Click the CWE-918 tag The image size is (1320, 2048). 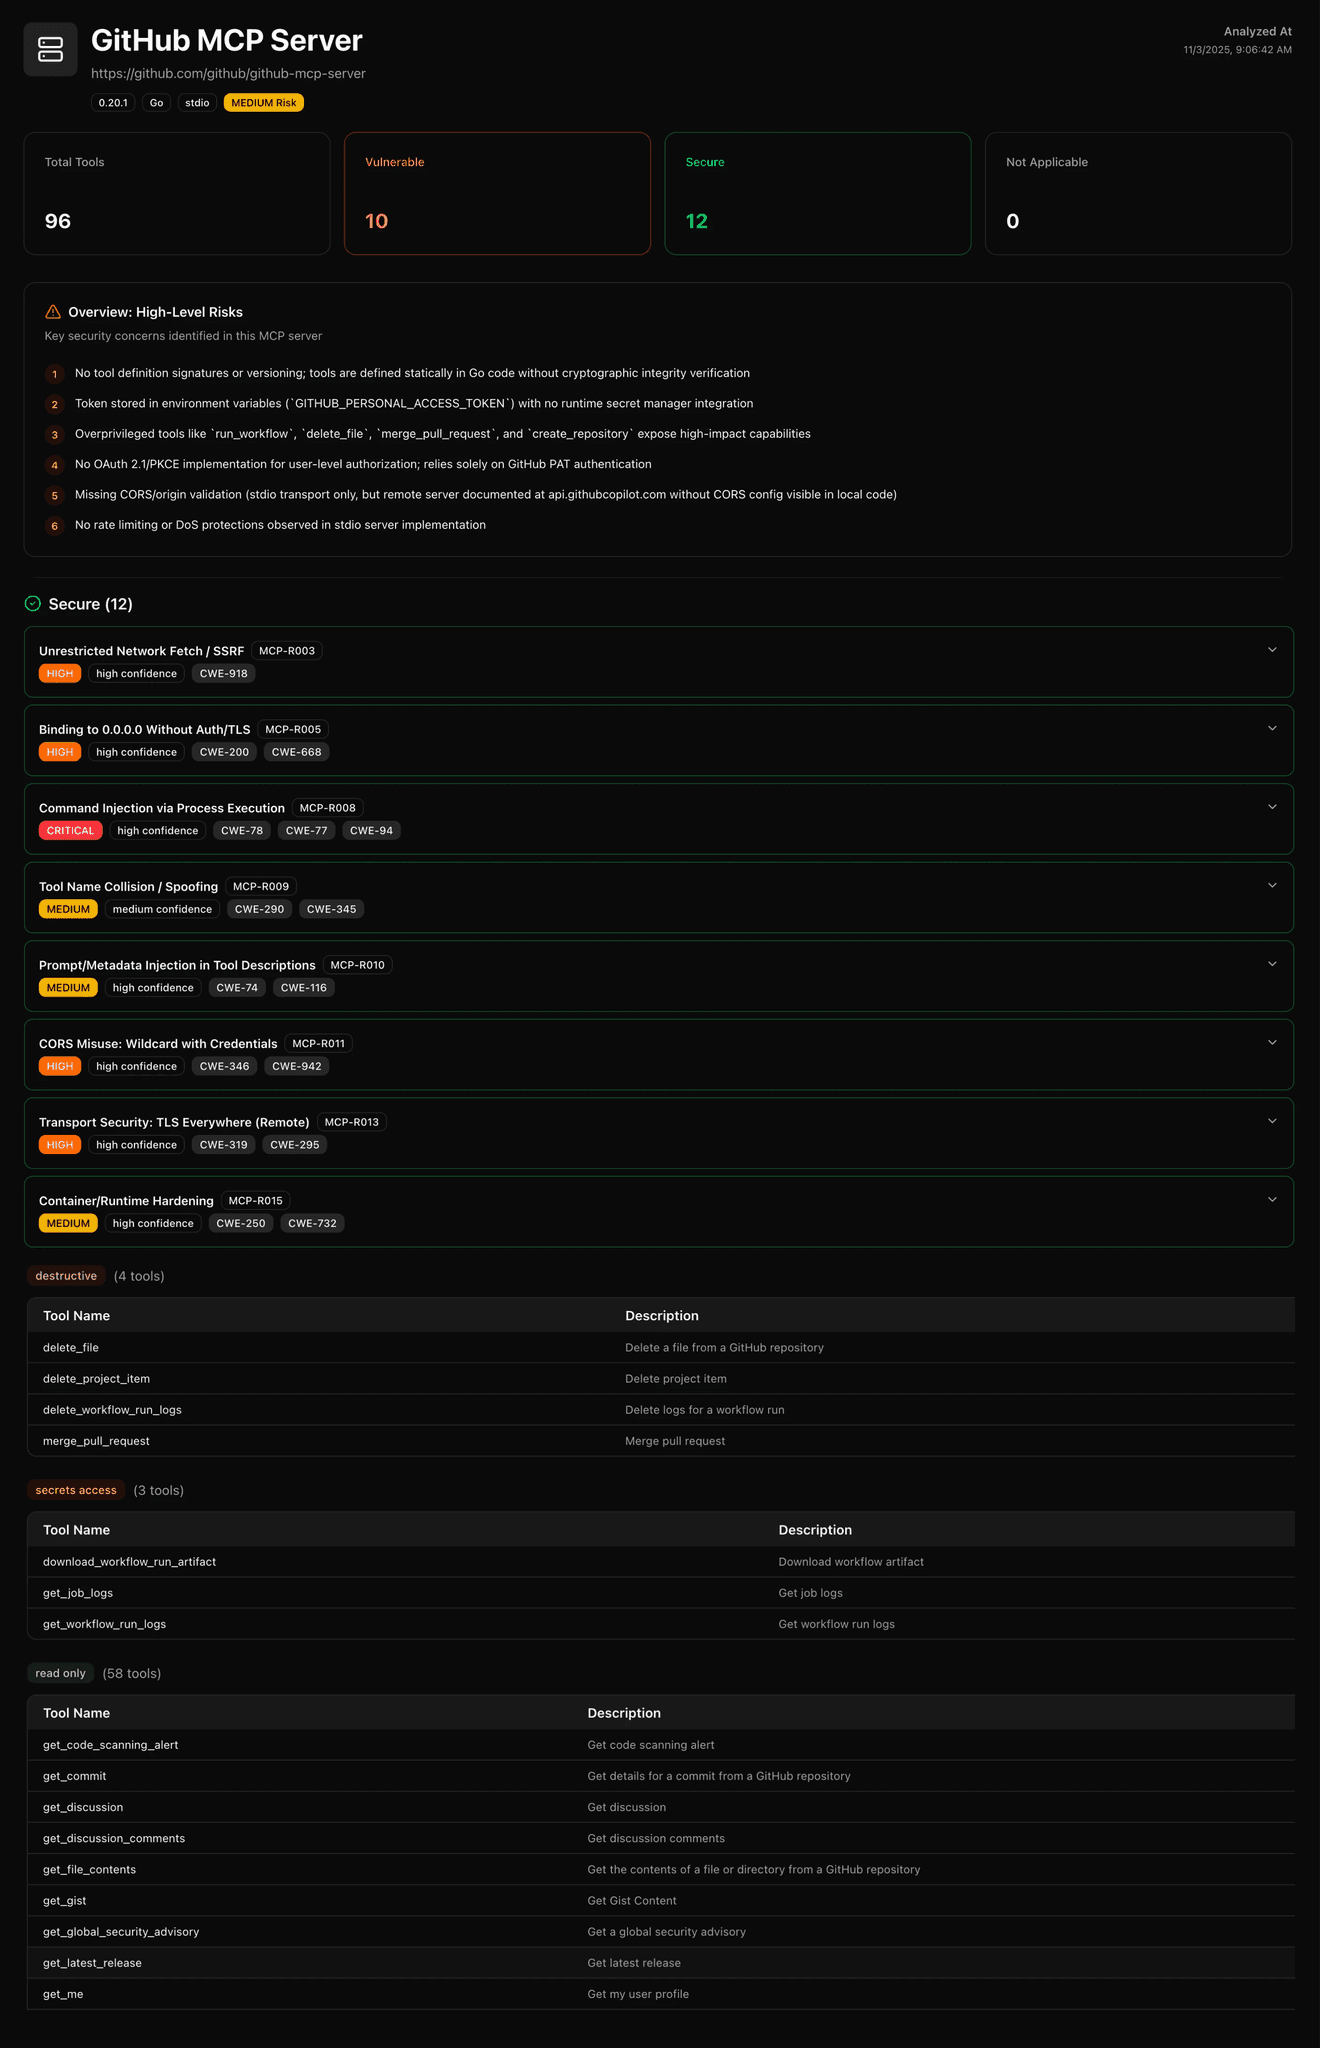click(x=224, y=673)
